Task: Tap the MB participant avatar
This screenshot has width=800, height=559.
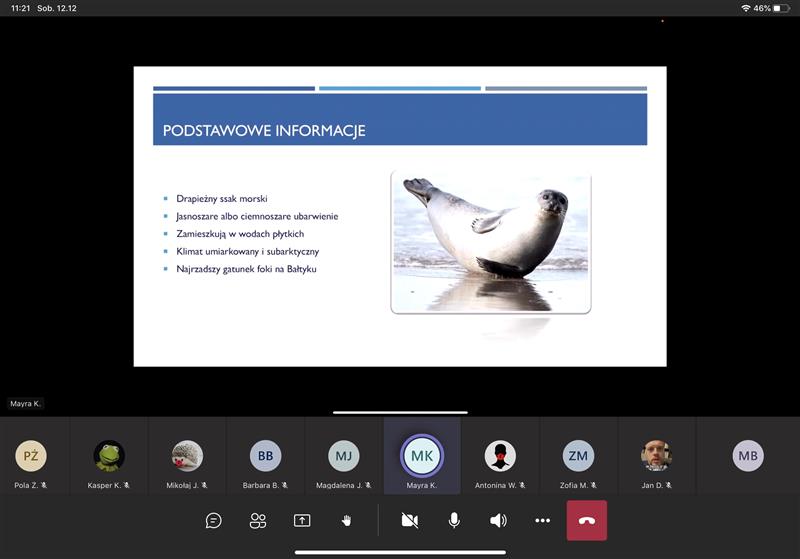Action: 748,456
